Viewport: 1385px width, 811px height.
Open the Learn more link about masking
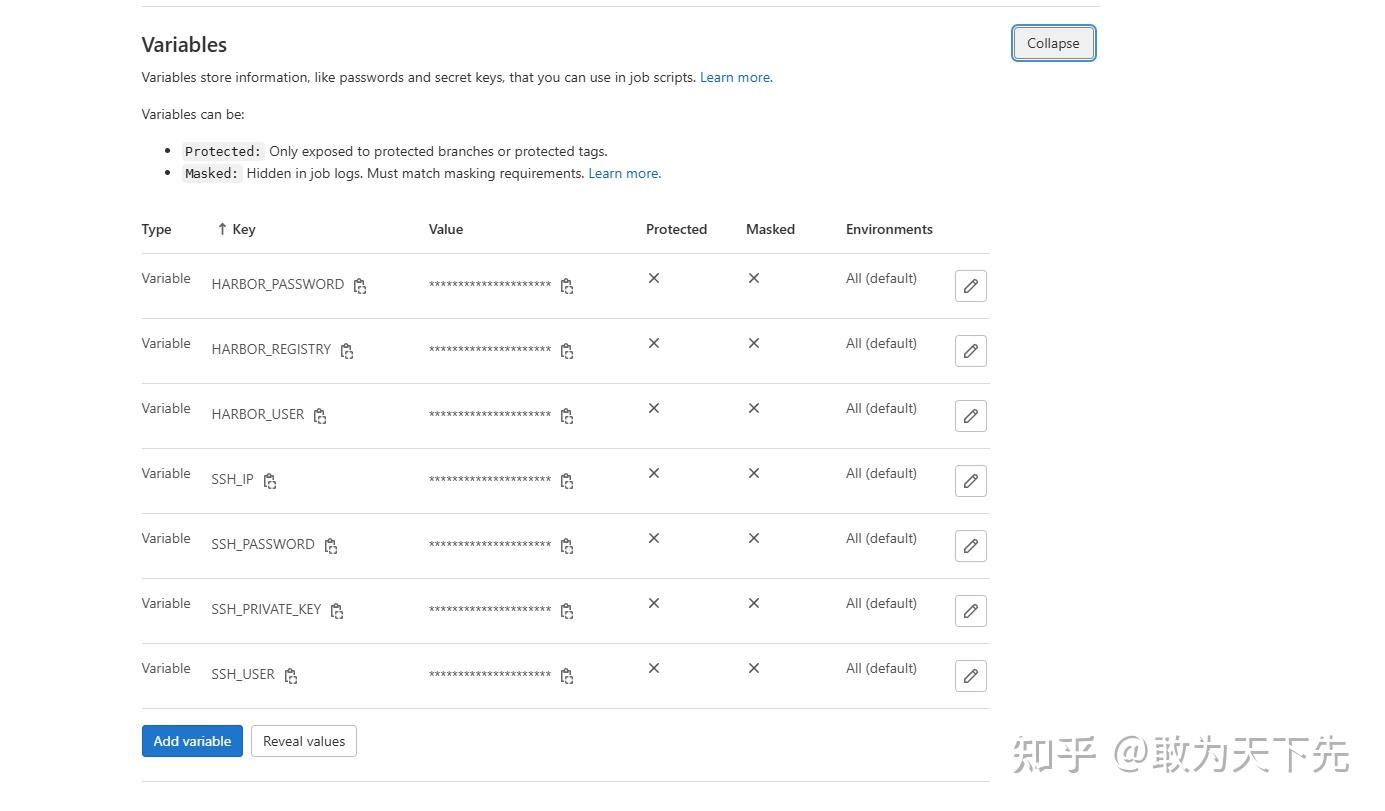[623, 173]
